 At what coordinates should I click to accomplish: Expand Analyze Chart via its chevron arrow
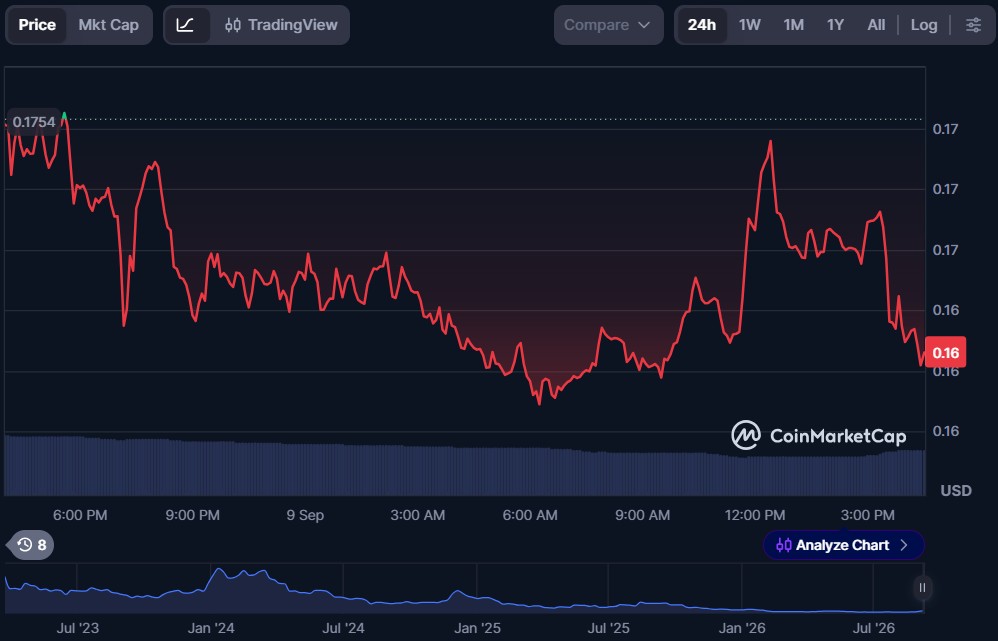pyautogui.click(x=904, y=546)
